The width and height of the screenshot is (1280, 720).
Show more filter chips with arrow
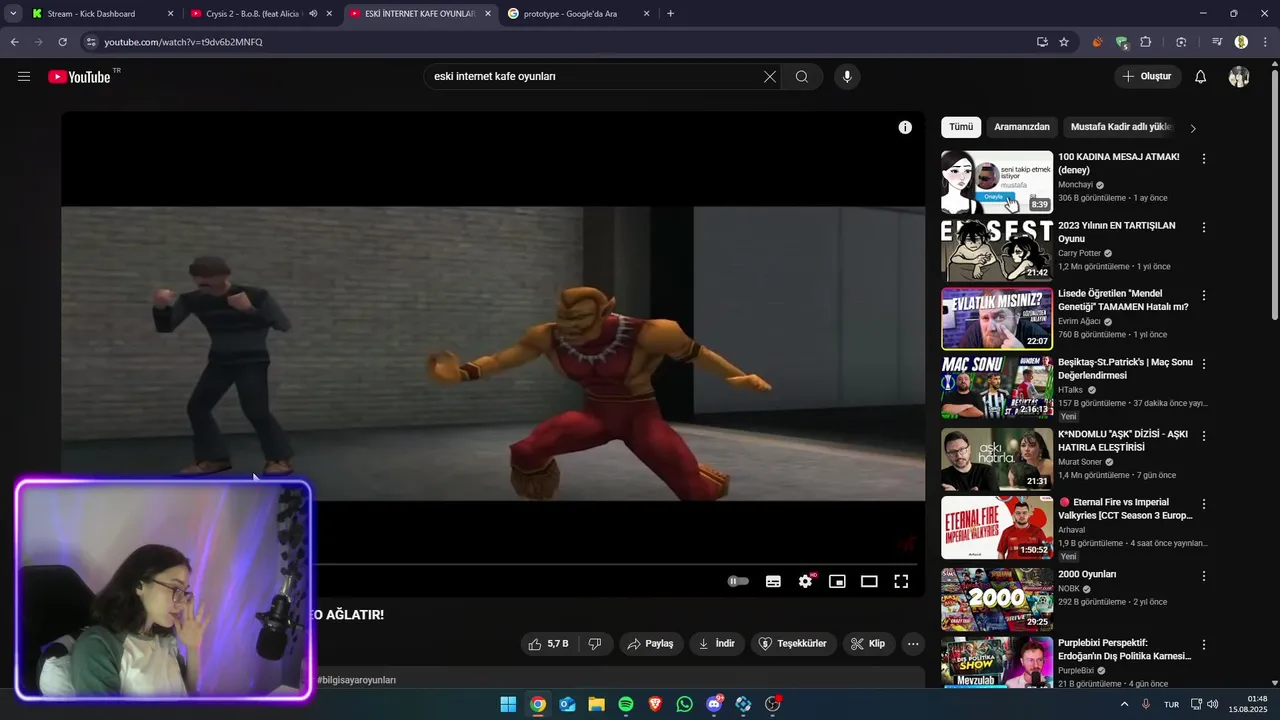click(1192, 128)
